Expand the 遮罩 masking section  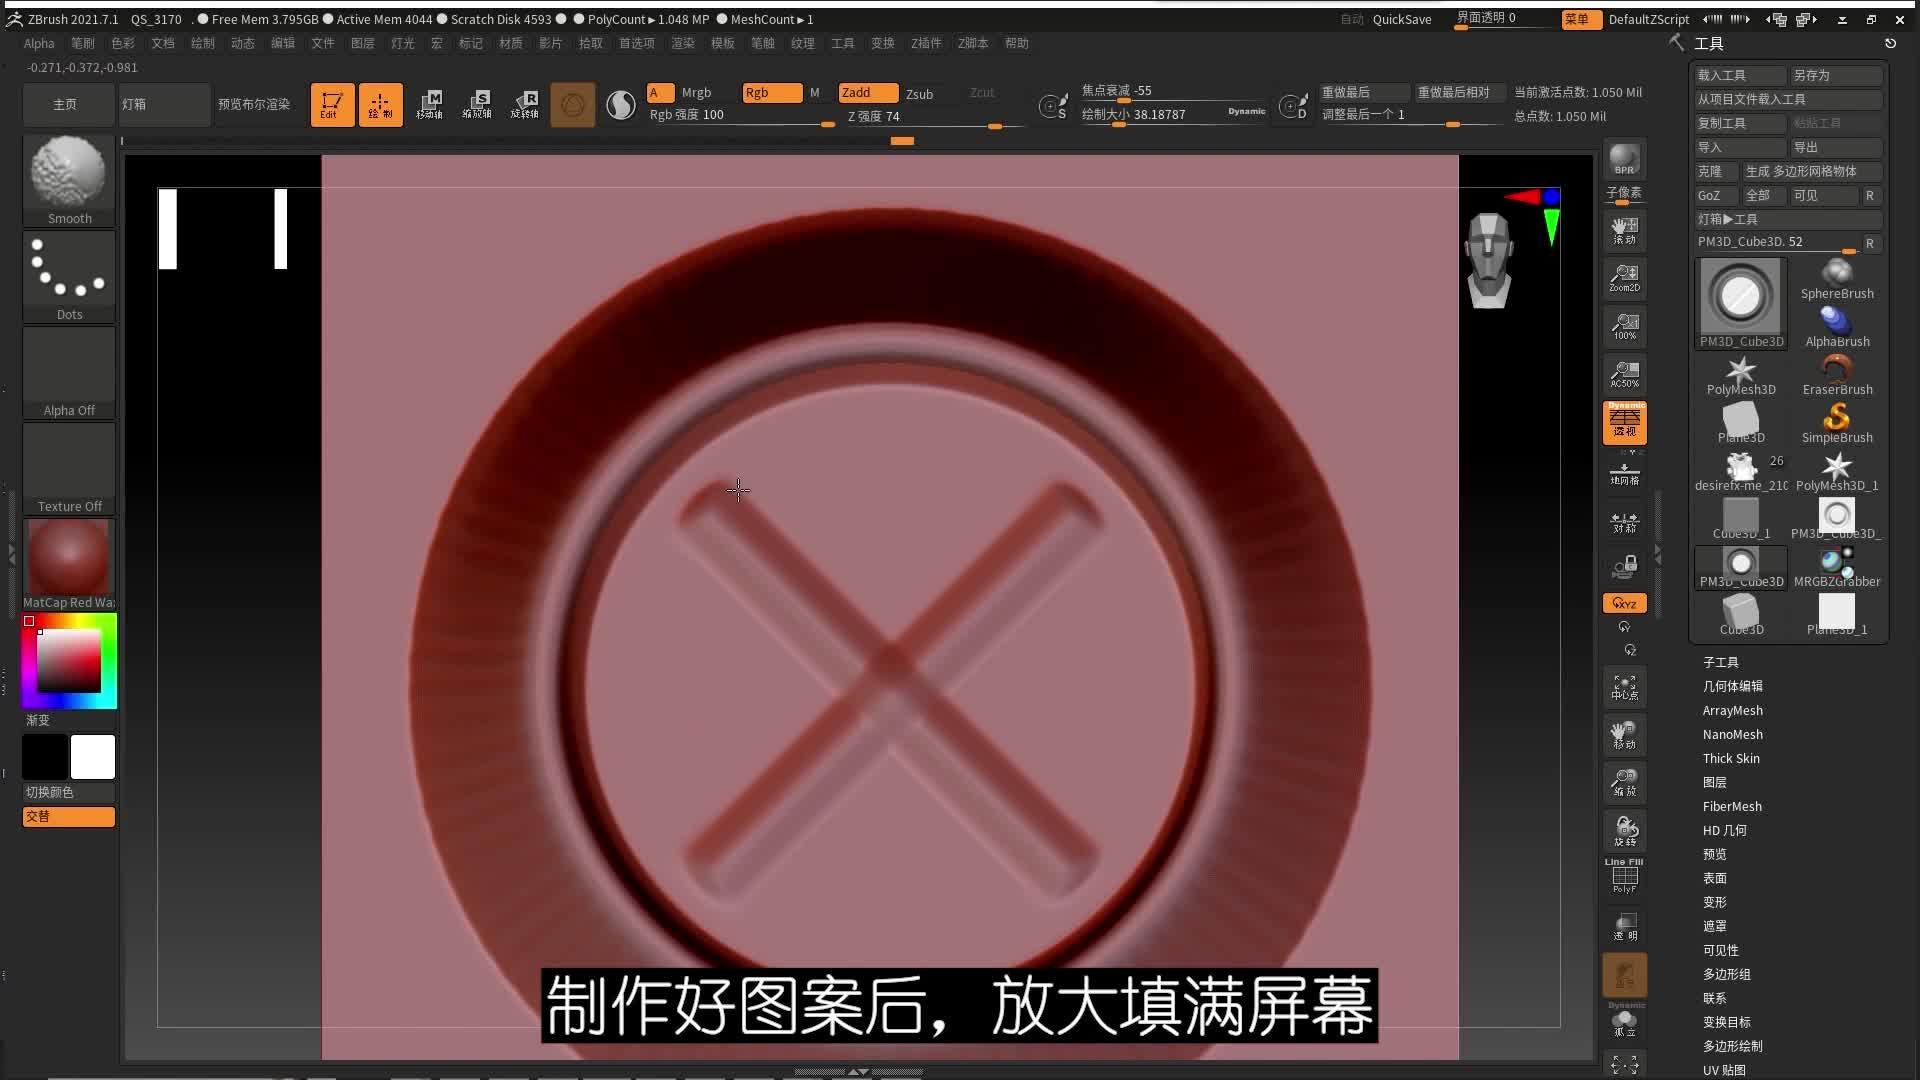[x=1715, y=926]
